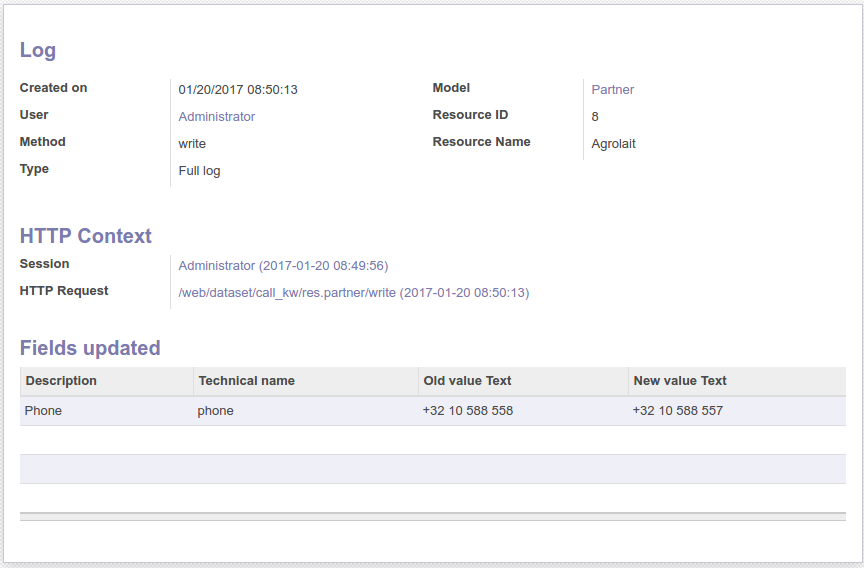Click the Type value Full log
Viewport: 864px width, 568px height.
tap(199, 171)
